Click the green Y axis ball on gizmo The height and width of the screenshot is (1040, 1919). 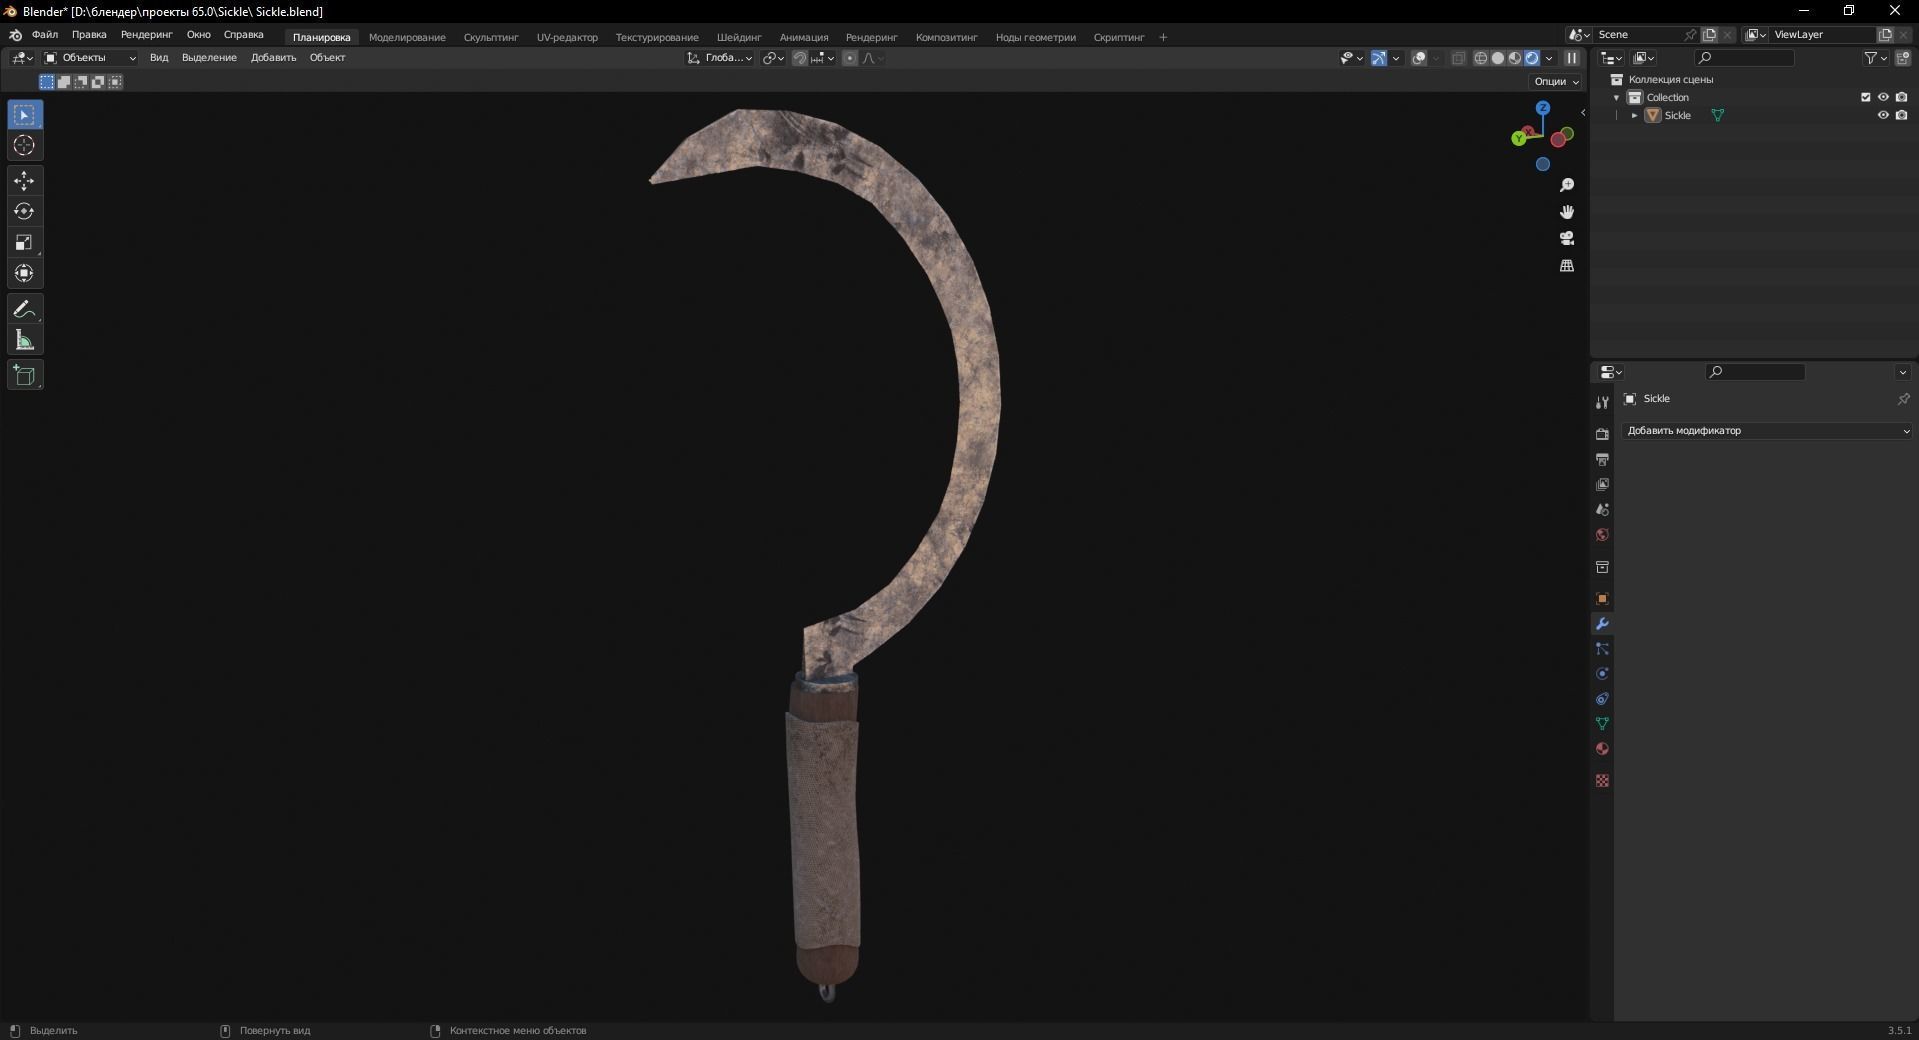[x=1516, y=139]
